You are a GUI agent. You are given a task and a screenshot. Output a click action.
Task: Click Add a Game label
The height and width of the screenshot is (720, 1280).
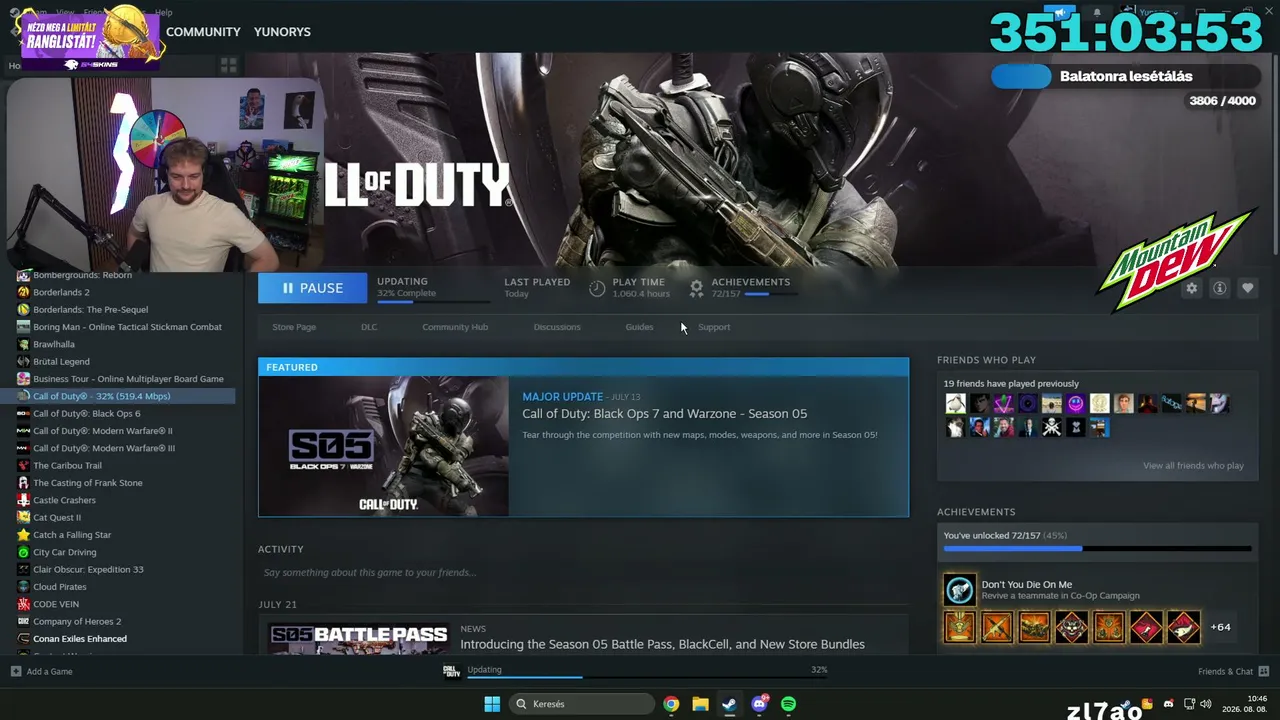click(50, 671)
